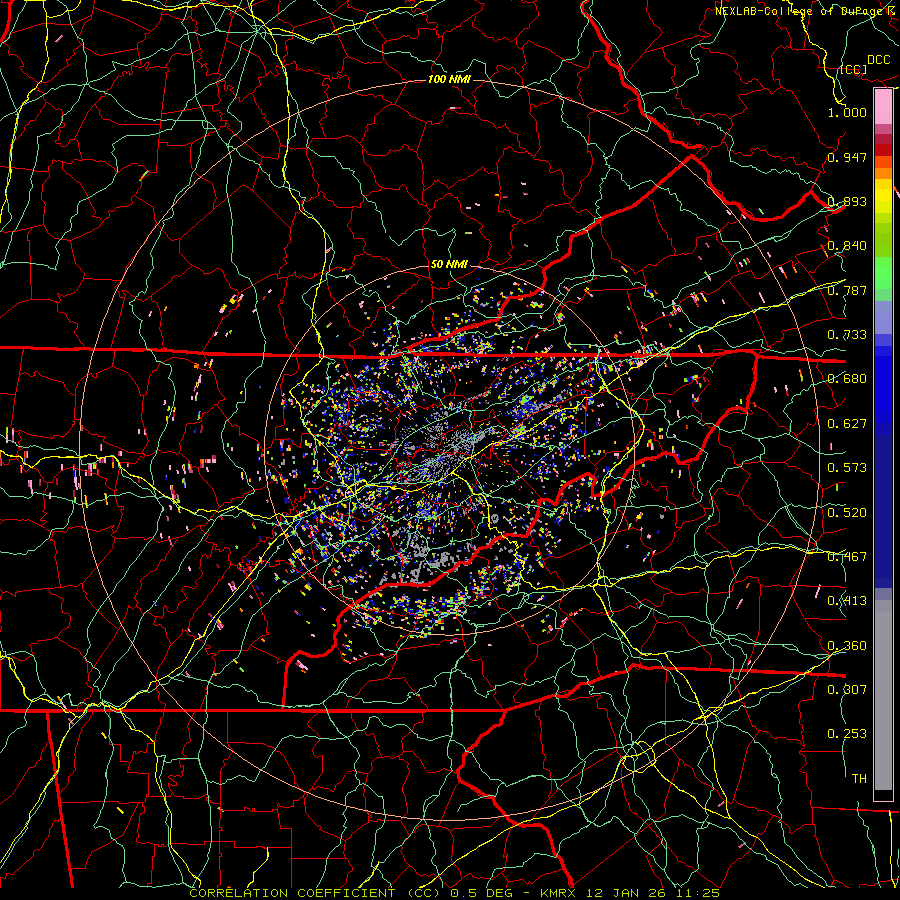The image size is (900, 900).
Task: Pick the gray segment of the color bar
Action: click(883, 695)
